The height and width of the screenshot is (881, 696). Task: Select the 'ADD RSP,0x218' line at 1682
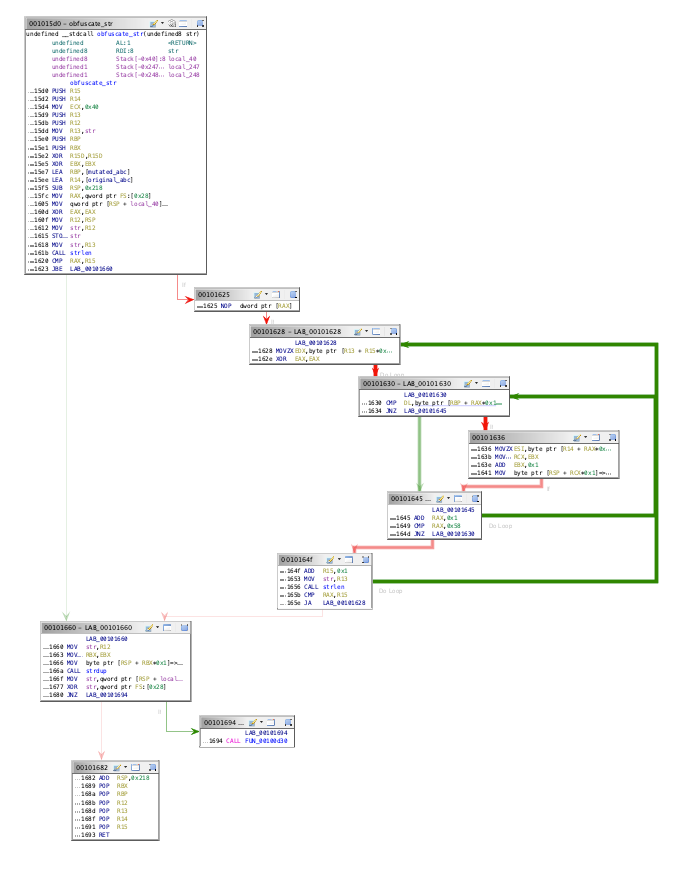pyautogui.click(x=112, y=778)
